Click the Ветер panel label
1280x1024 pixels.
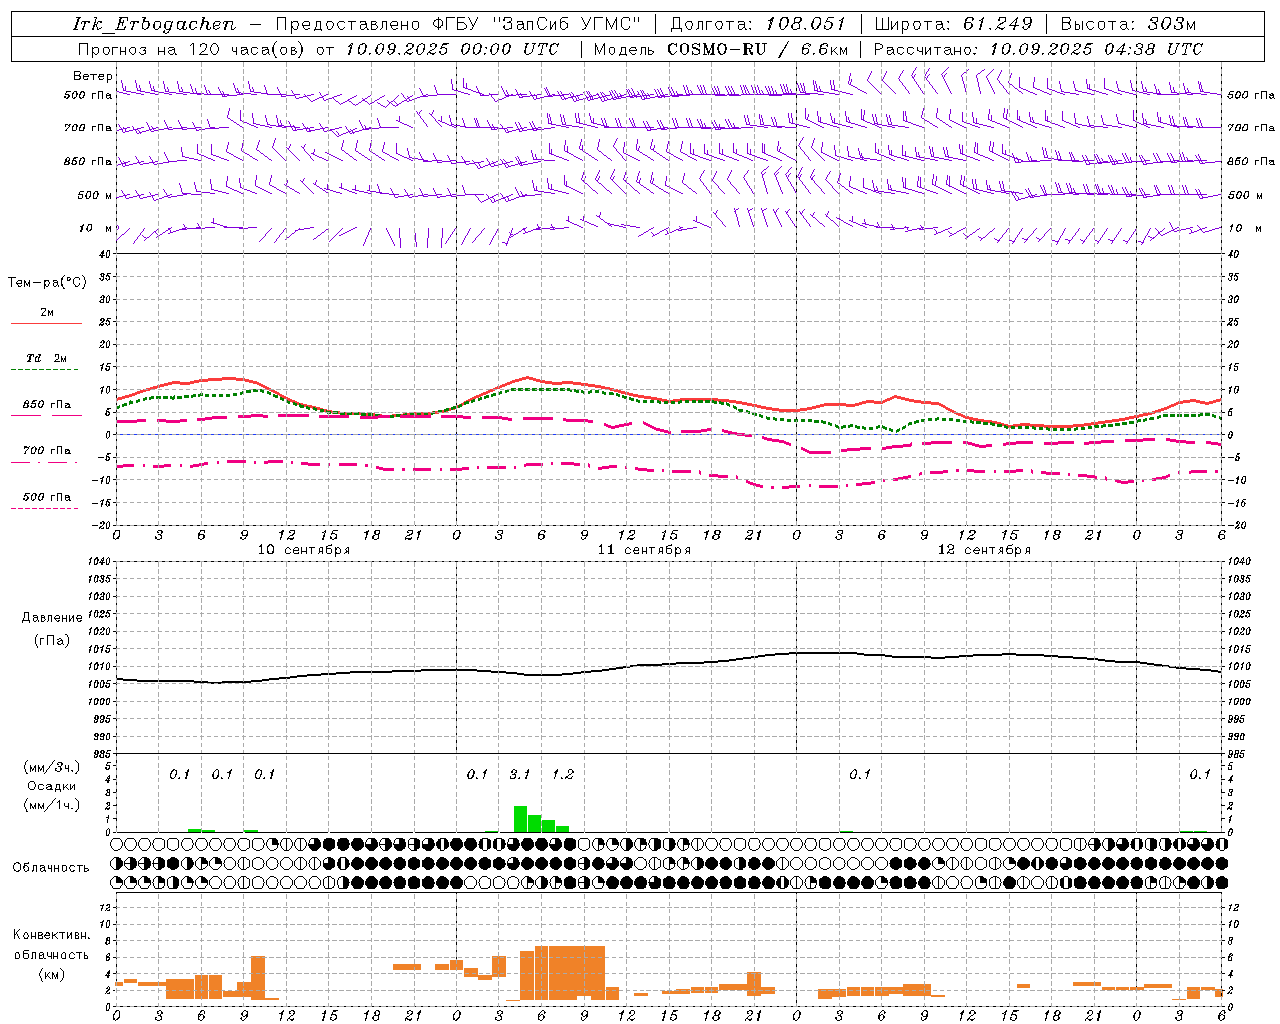pyautogui.click(x=93, y=76)
